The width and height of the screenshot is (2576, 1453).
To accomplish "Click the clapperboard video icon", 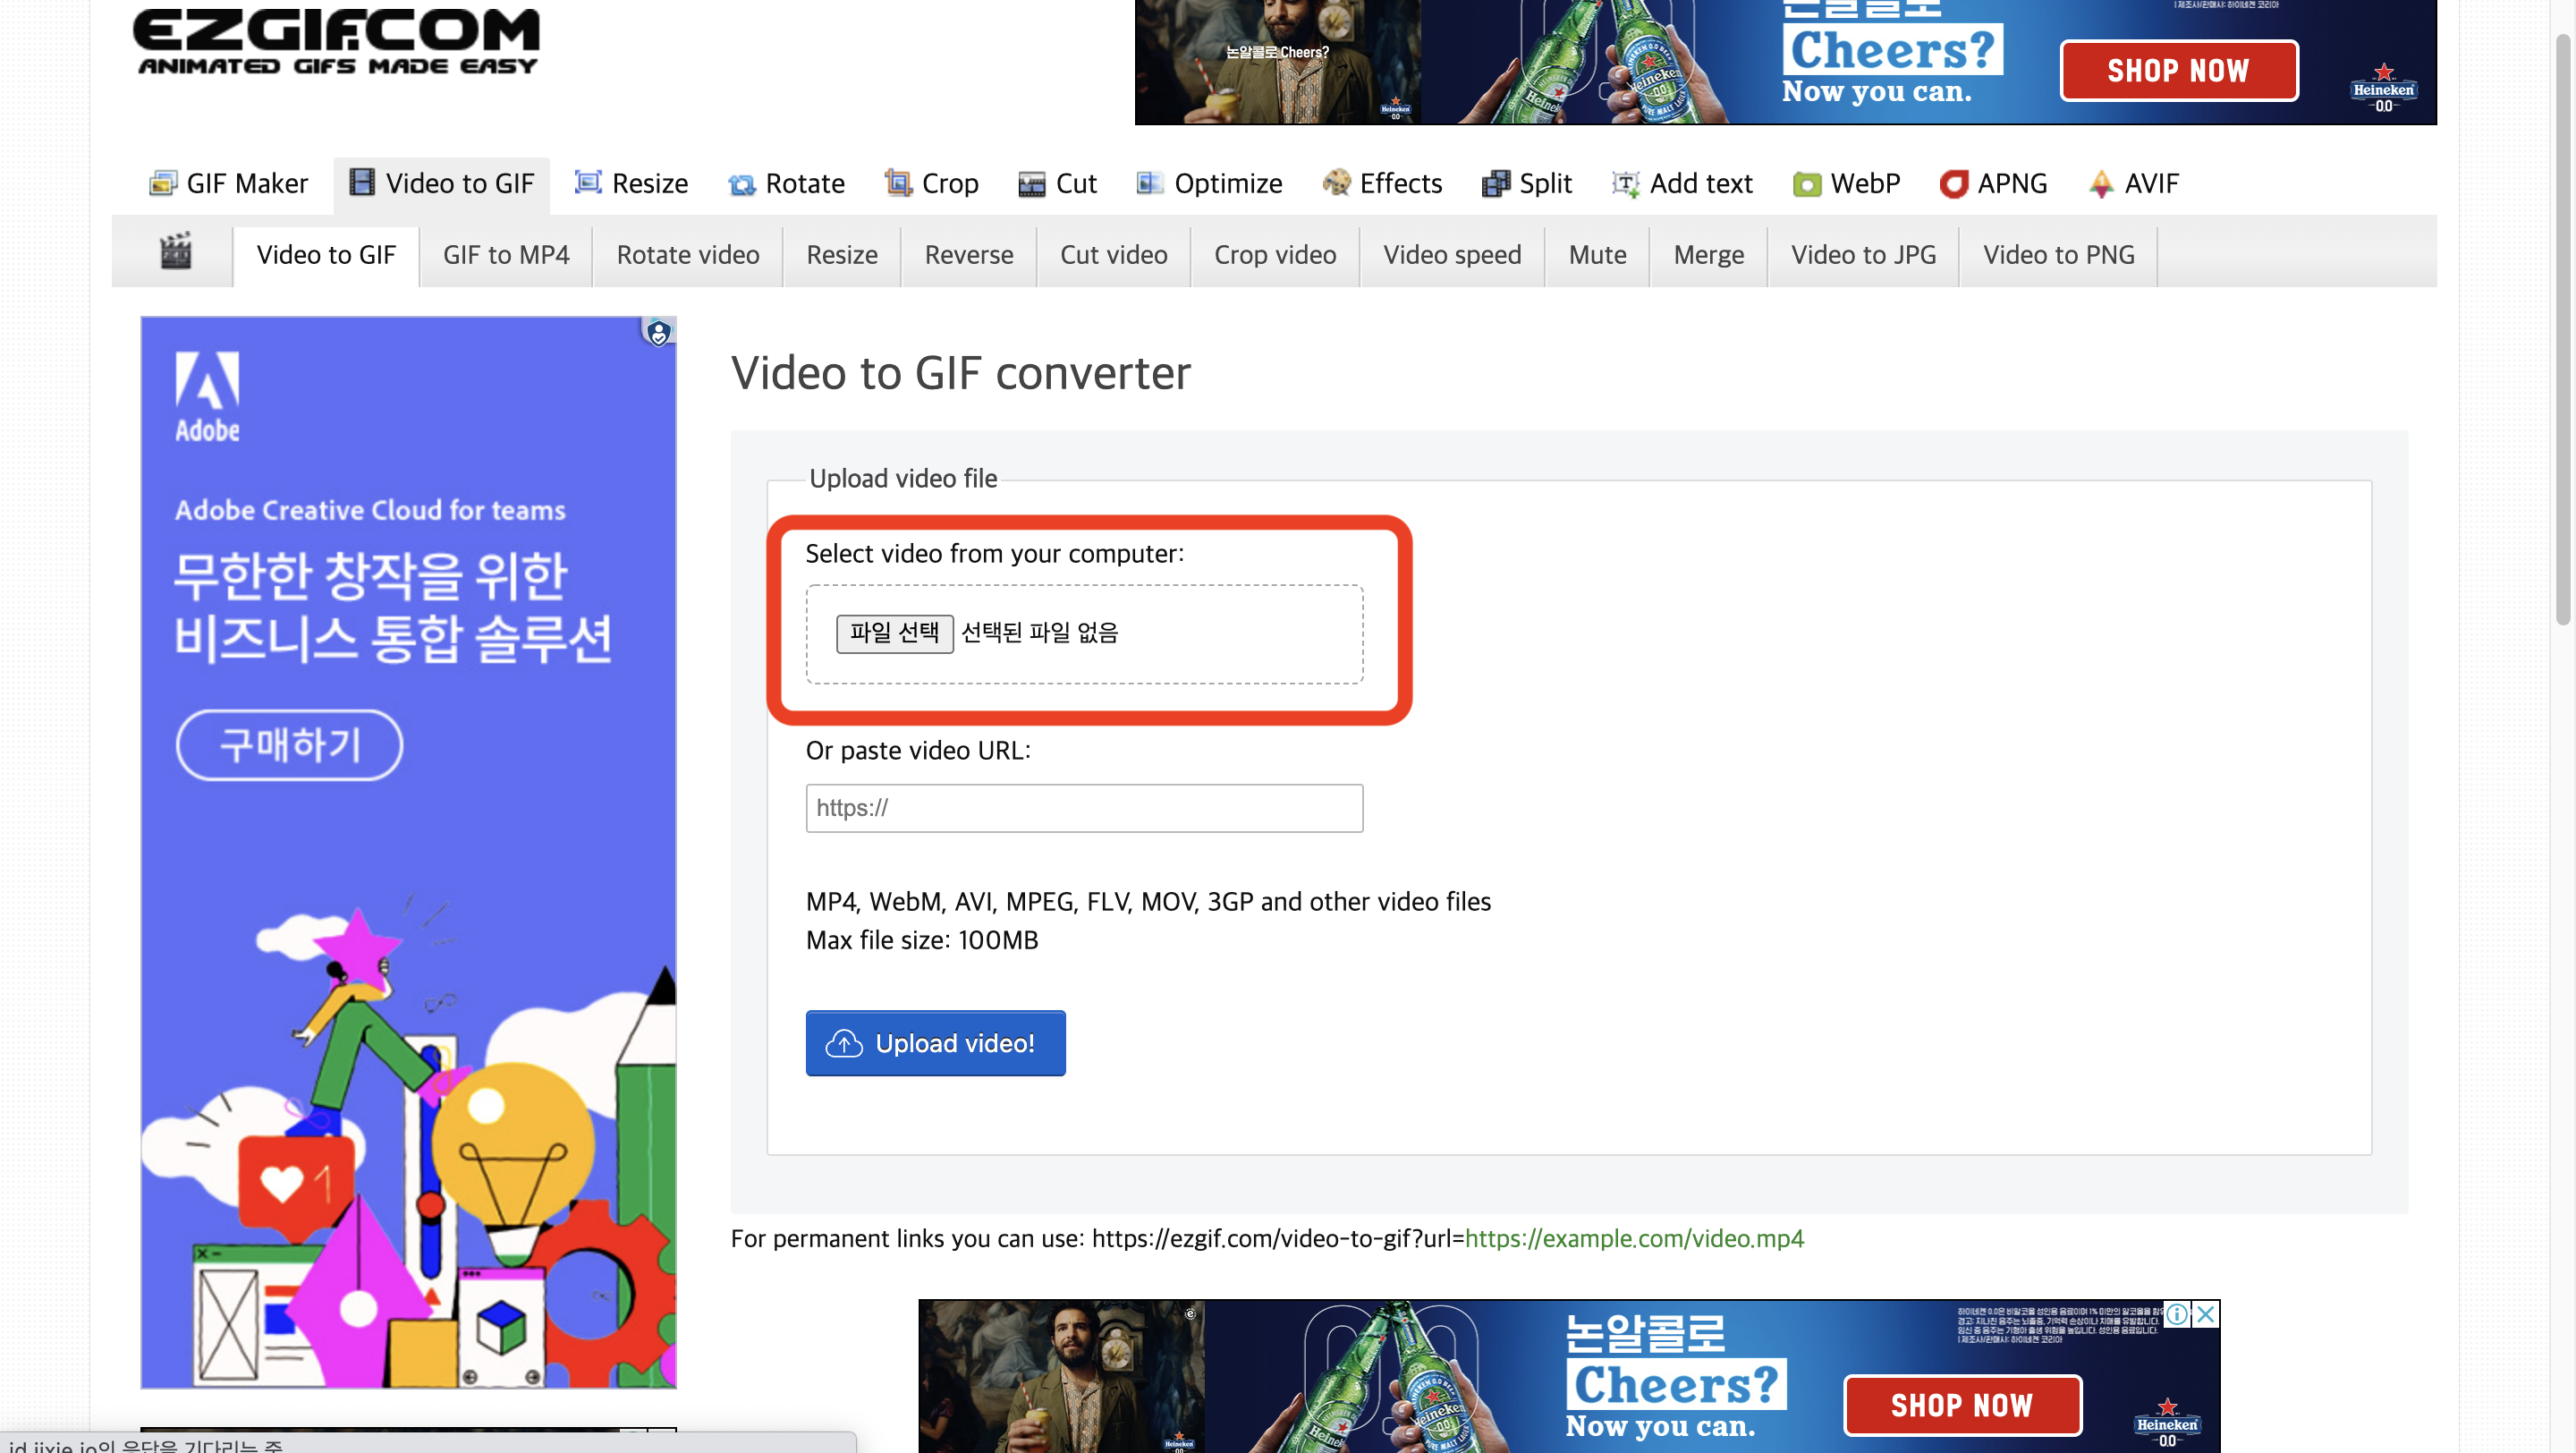I will pos(176,252).
